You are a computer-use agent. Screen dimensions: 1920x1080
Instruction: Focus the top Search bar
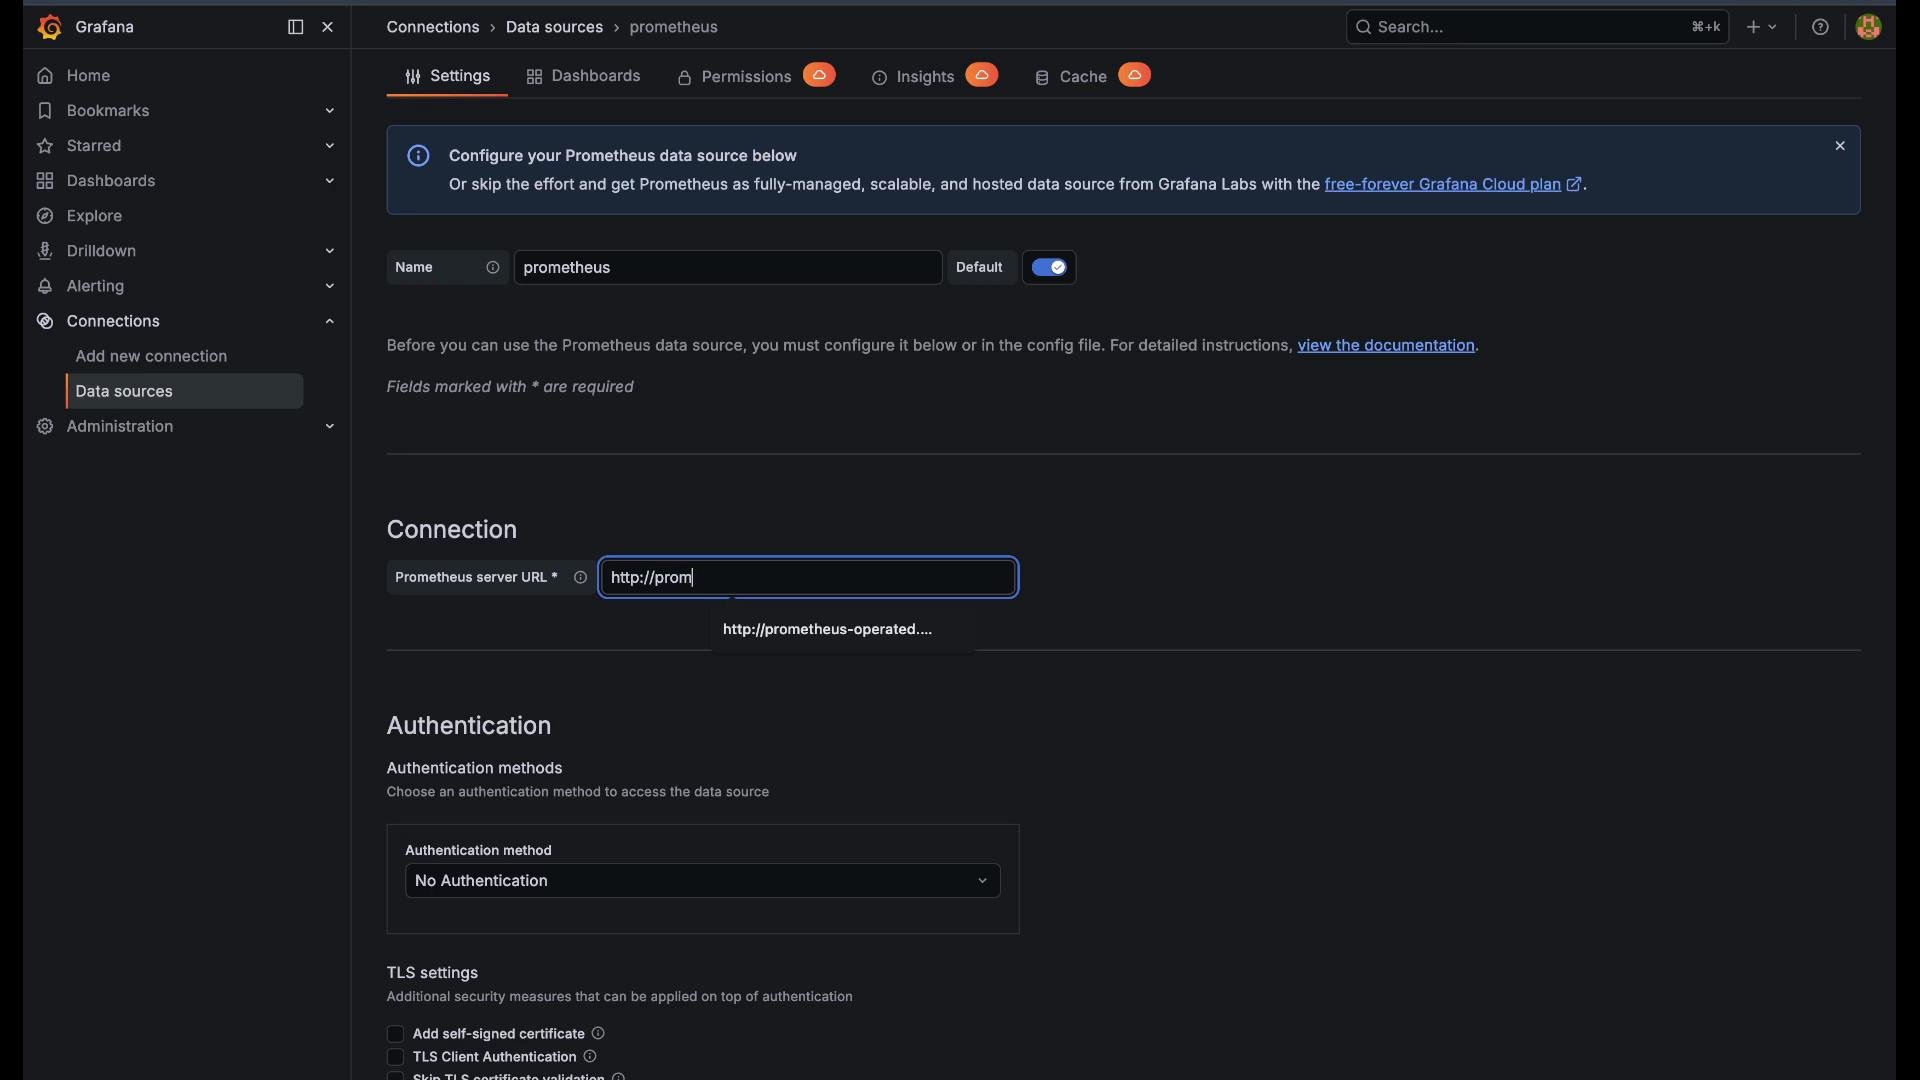(1537, 27)
